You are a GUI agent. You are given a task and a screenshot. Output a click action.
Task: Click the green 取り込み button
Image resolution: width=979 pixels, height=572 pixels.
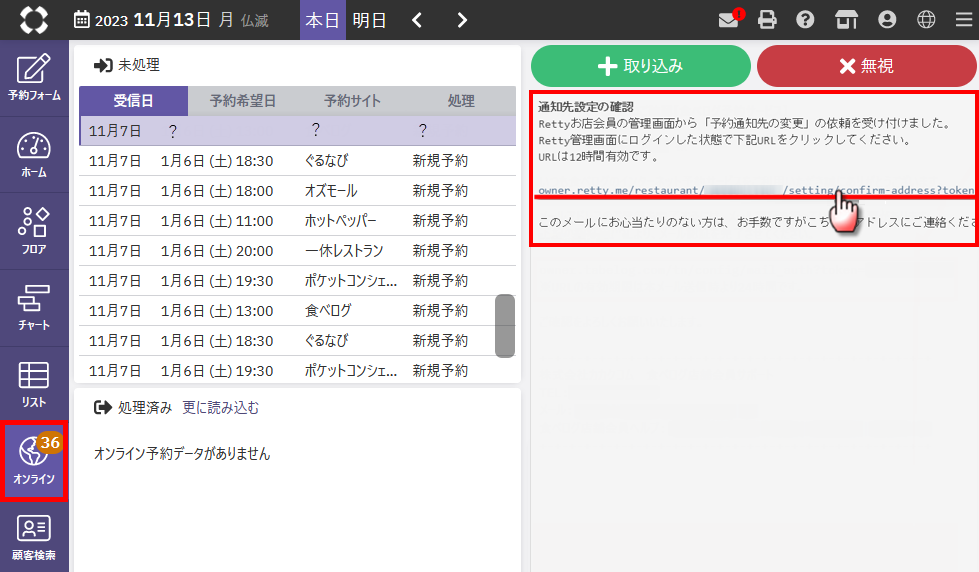point(640,66)
